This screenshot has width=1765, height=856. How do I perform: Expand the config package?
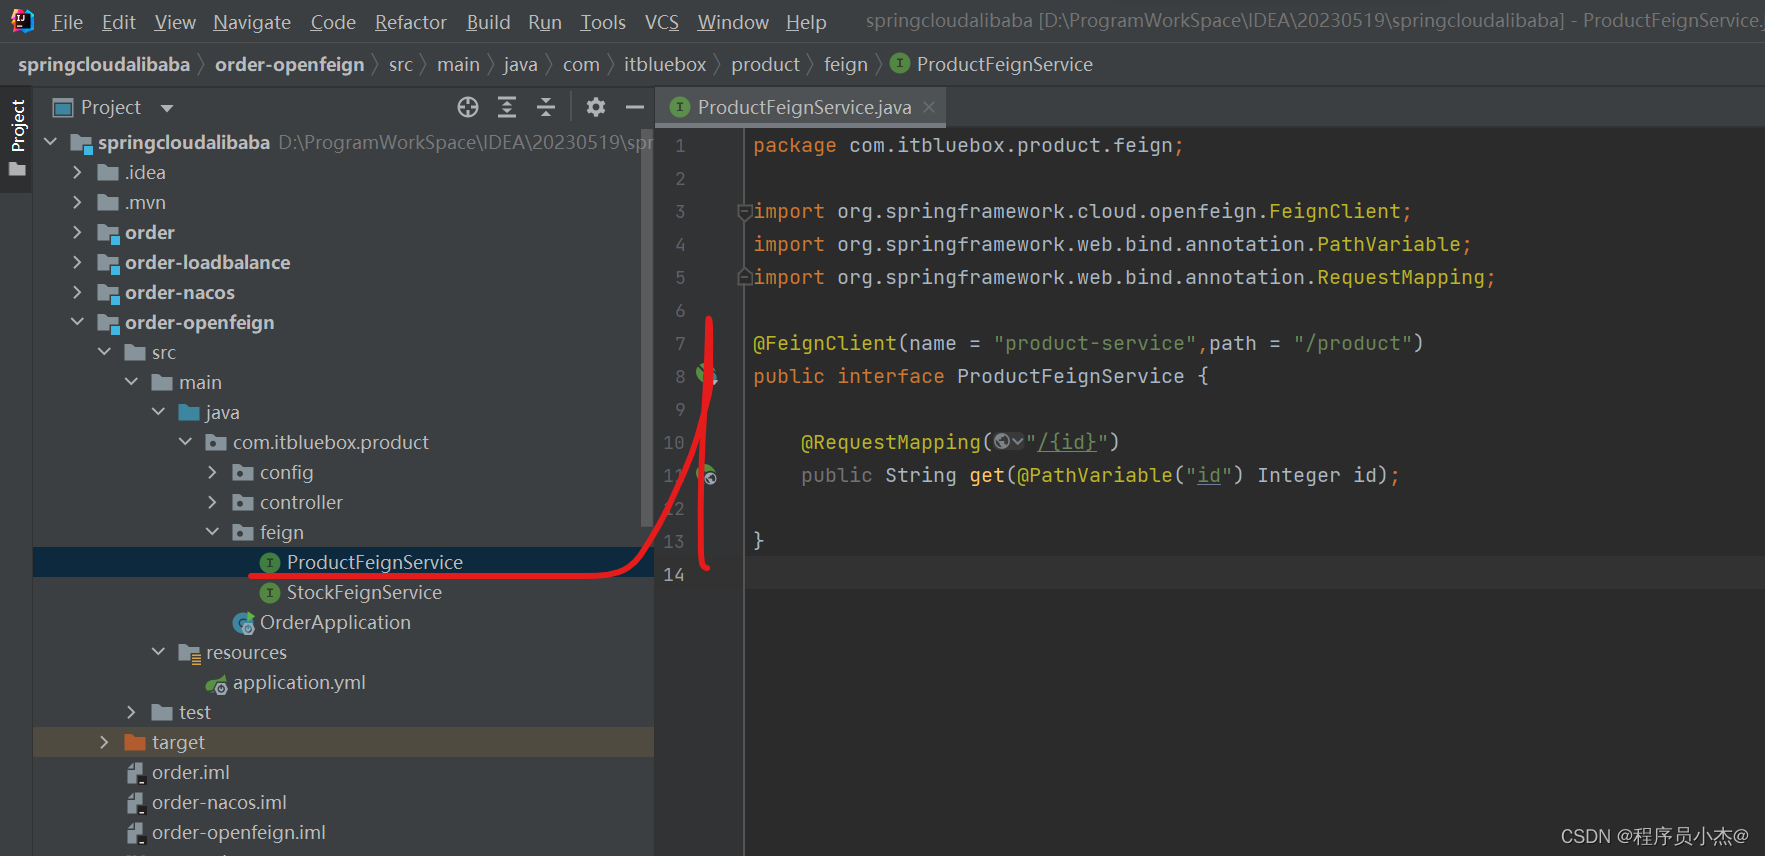pos(212,472)
